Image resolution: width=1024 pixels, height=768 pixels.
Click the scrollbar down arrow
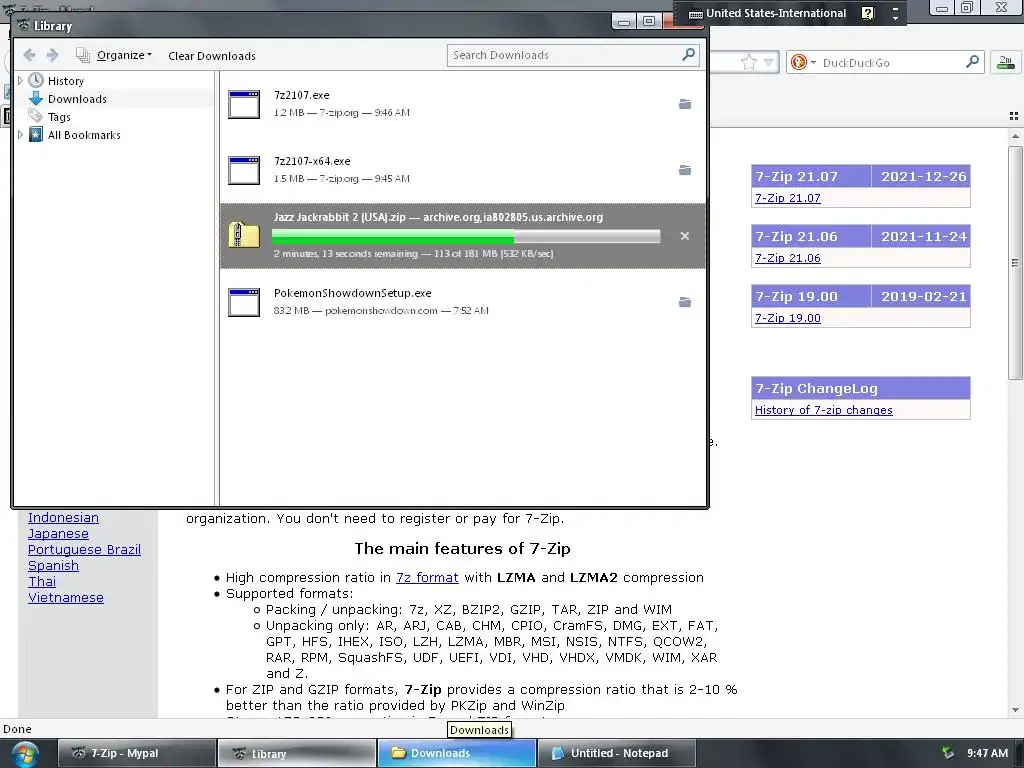click(x=1015, y=710)
